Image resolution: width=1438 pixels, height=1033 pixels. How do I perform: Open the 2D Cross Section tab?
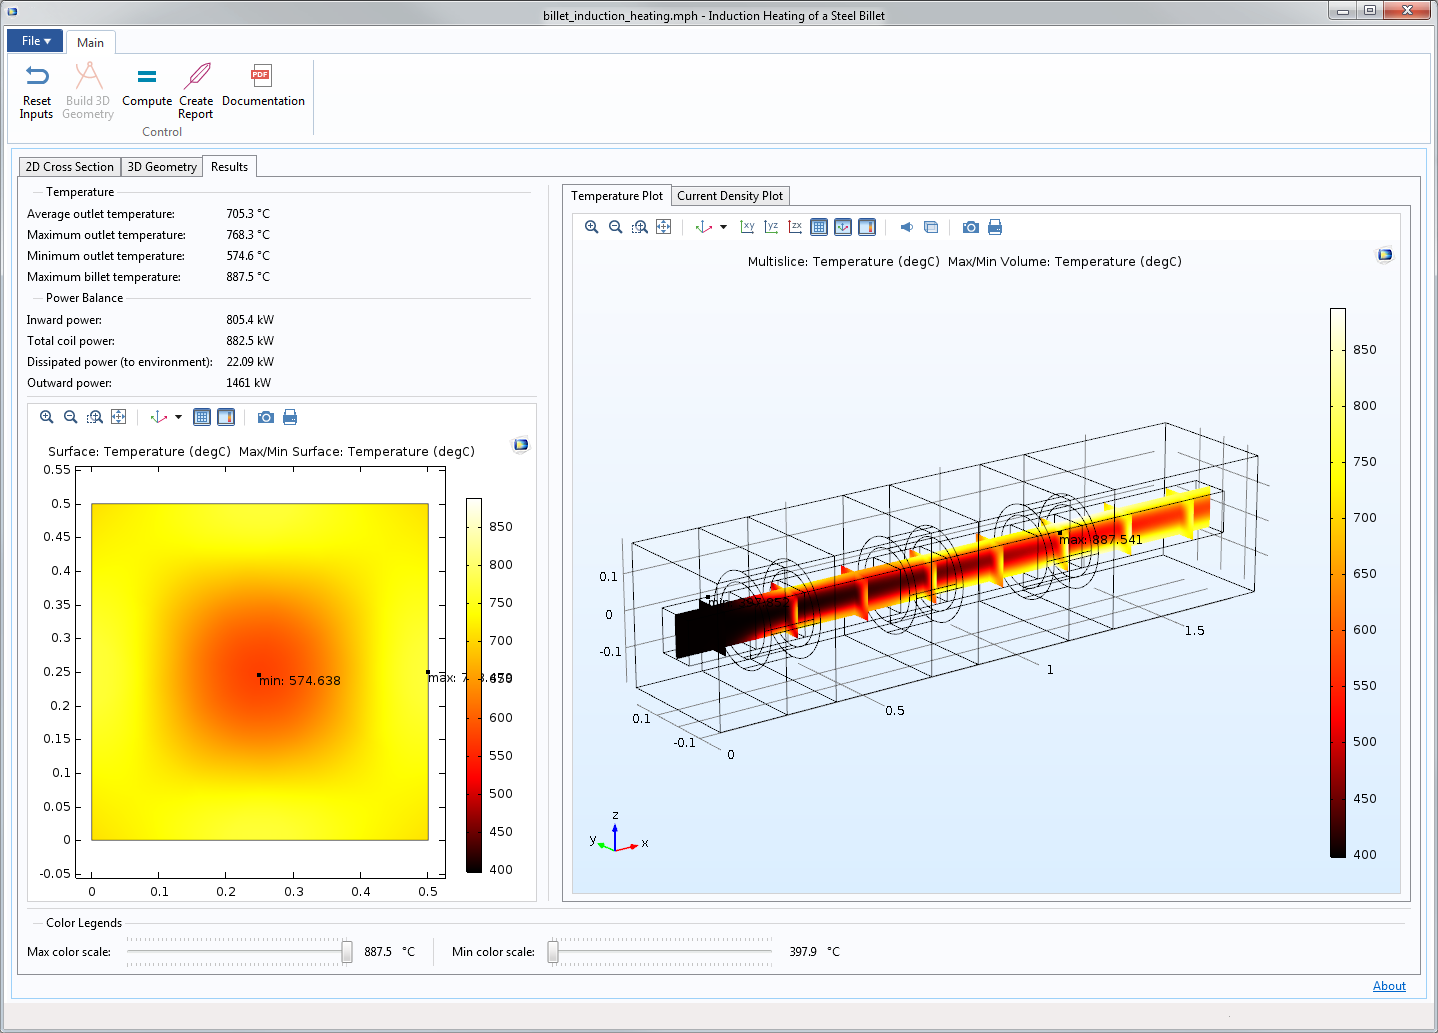pyautogui.click(x=70, y=167)
